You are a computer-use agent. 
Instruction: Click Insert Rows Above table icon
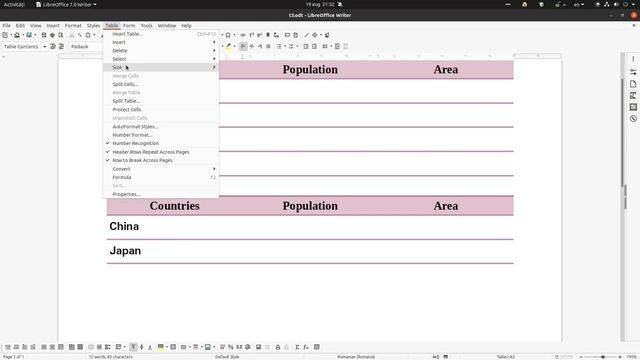pyautogui.click(x=7, y=347)
